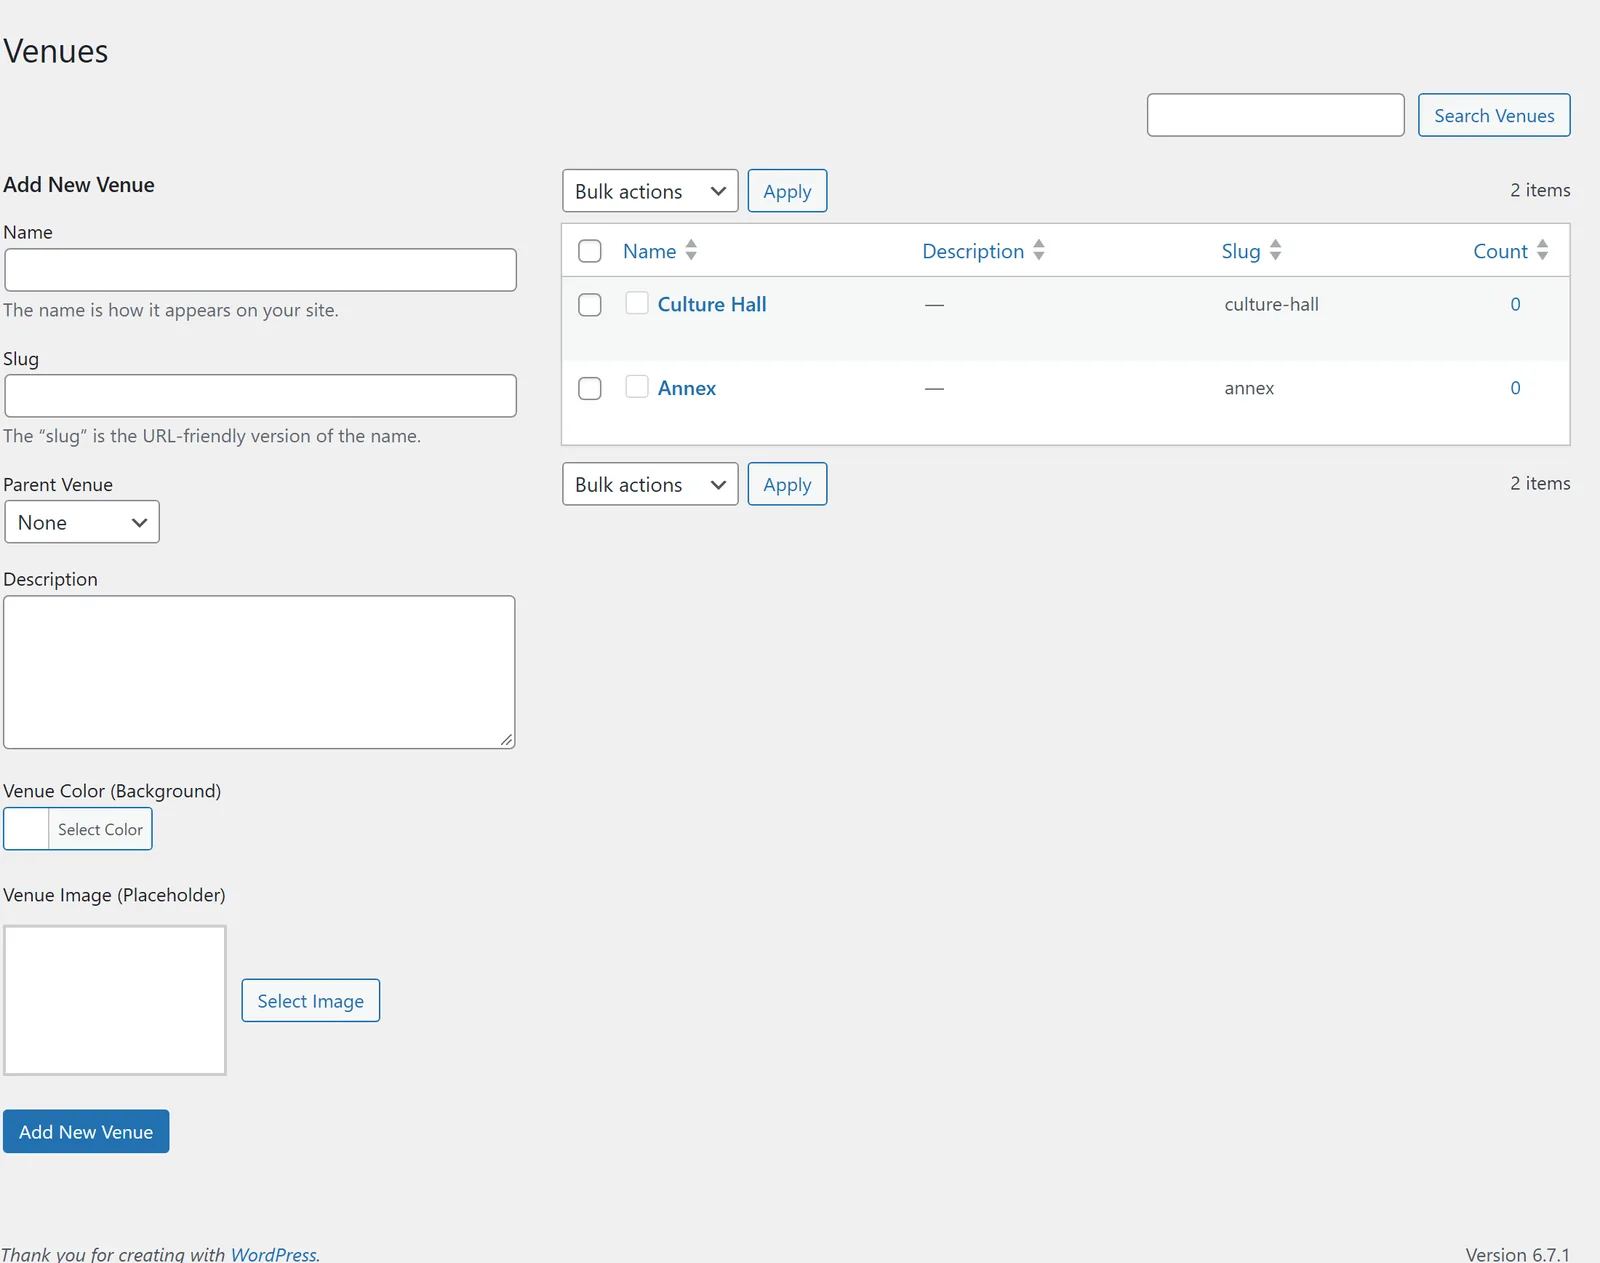The width and height of the screenshot is (1600, 1263).
Task: Focus the venue Name input field
Action: click(261, 270)
